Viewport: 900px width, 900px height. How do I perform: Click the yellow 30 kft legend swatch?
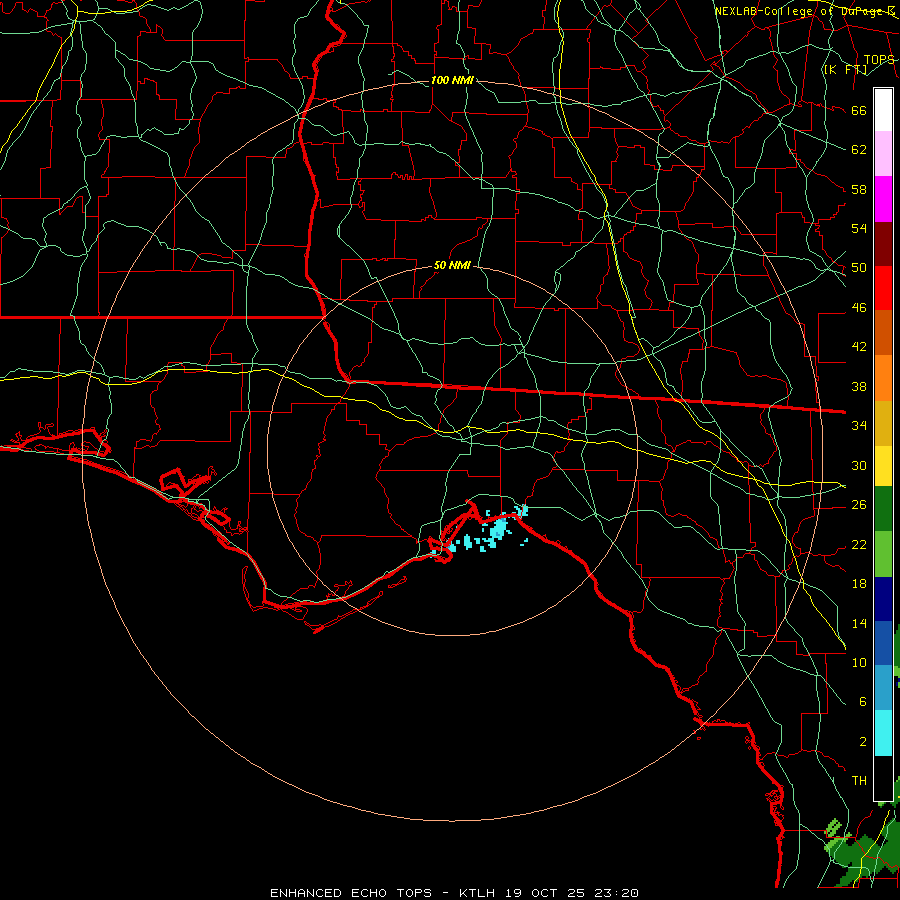(x=883, y=466)
